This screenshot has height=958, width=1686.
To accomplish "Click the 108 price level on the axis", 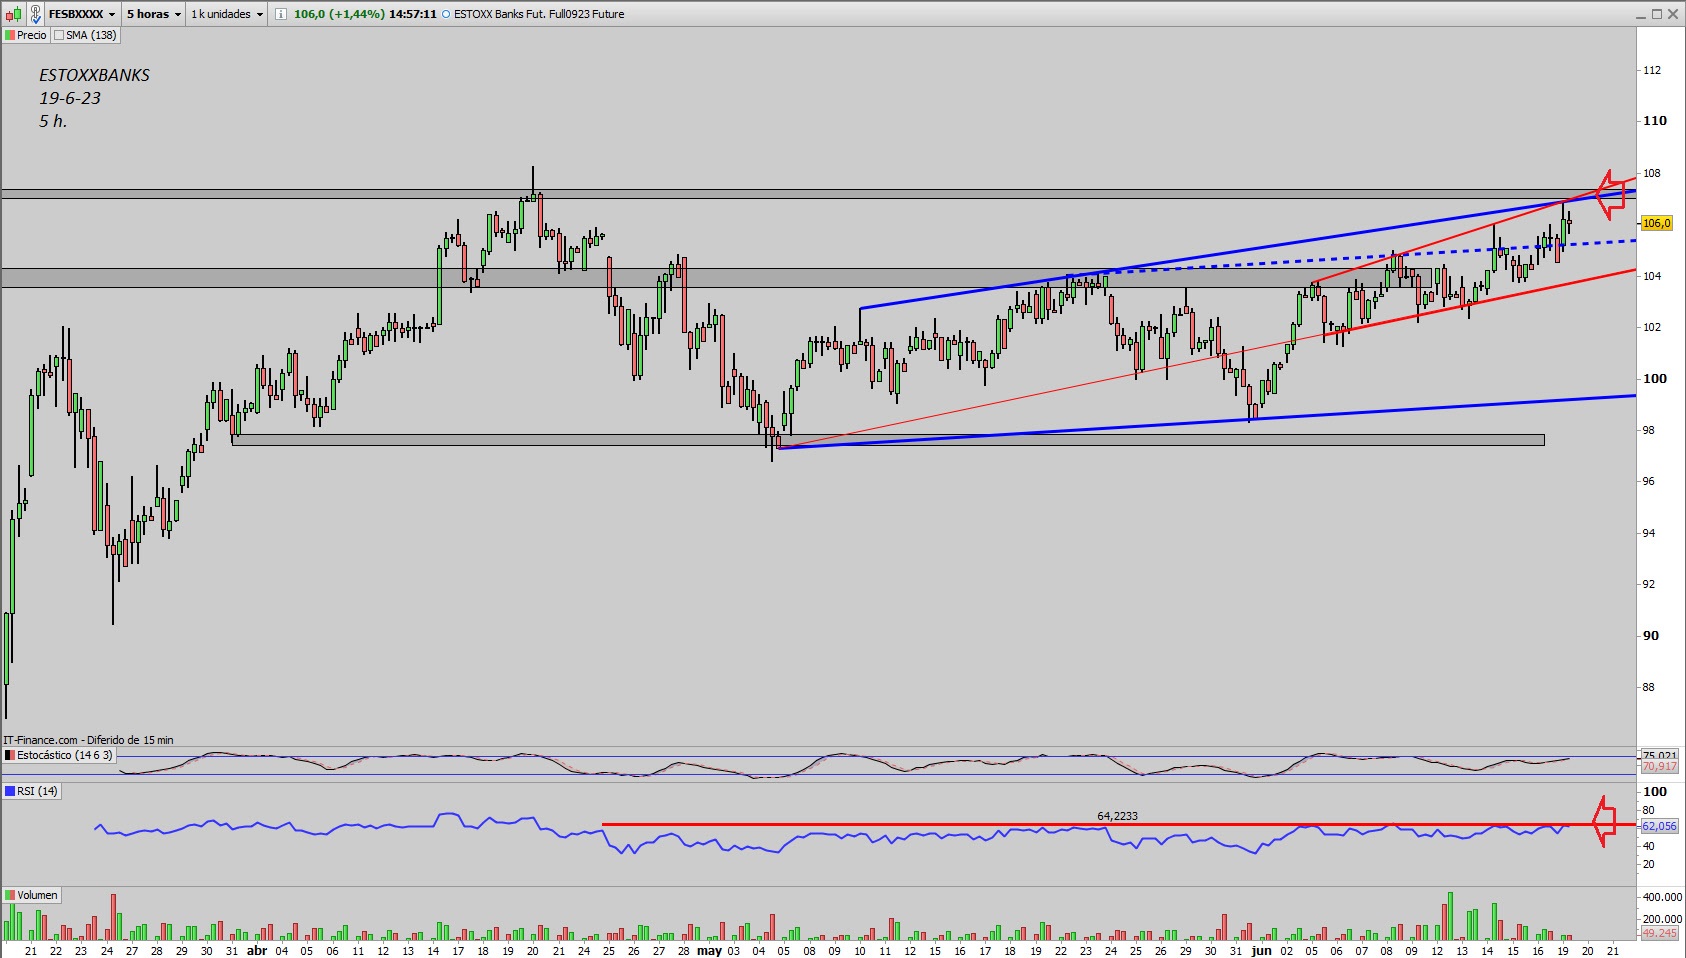I will [1652, 173].
